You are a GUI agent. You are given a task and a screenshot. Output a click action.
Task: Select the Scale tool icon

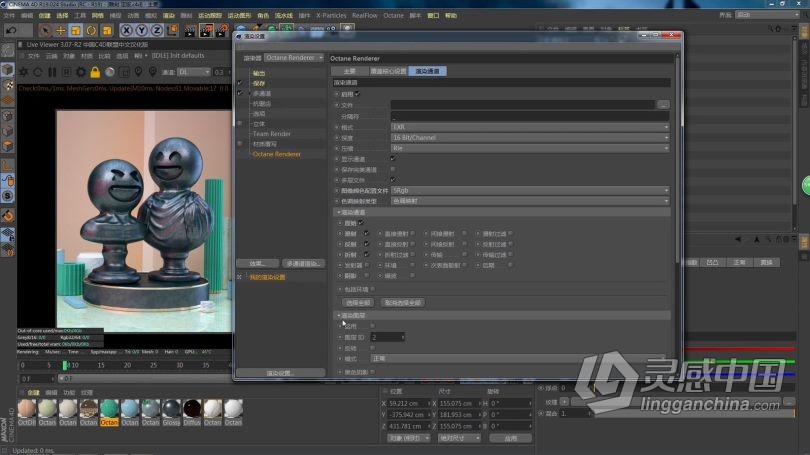[x=76, y=30]
